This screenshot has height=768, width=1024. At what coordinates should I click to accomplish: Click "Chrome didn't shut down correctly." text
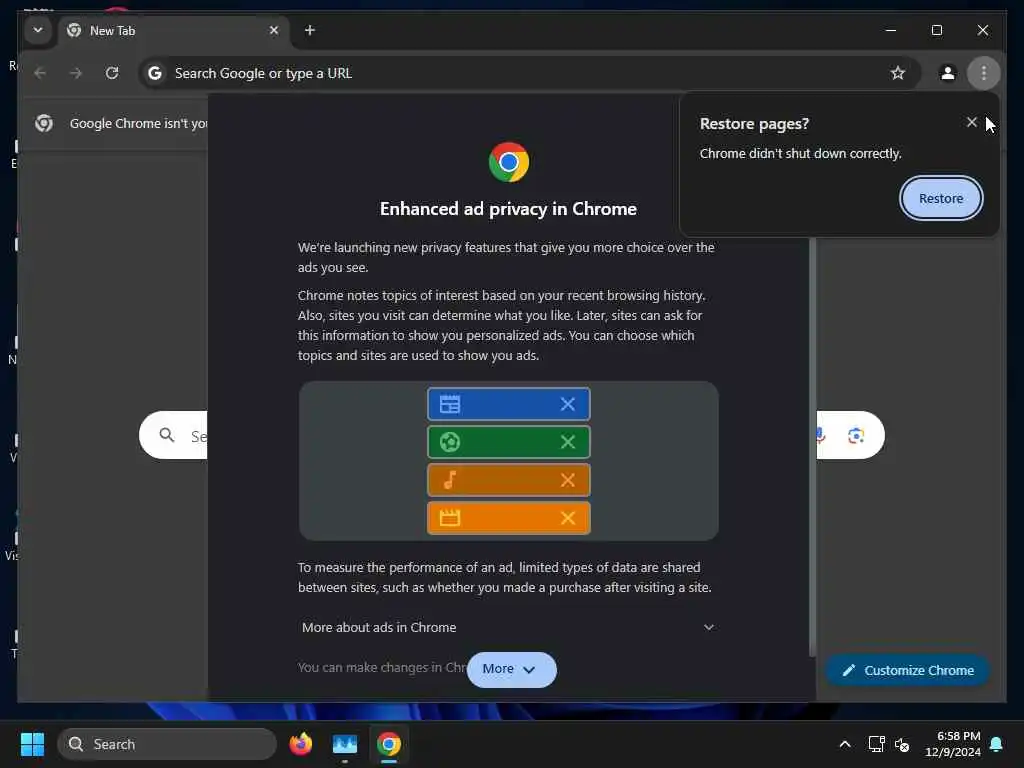click(x=800, y=153)
